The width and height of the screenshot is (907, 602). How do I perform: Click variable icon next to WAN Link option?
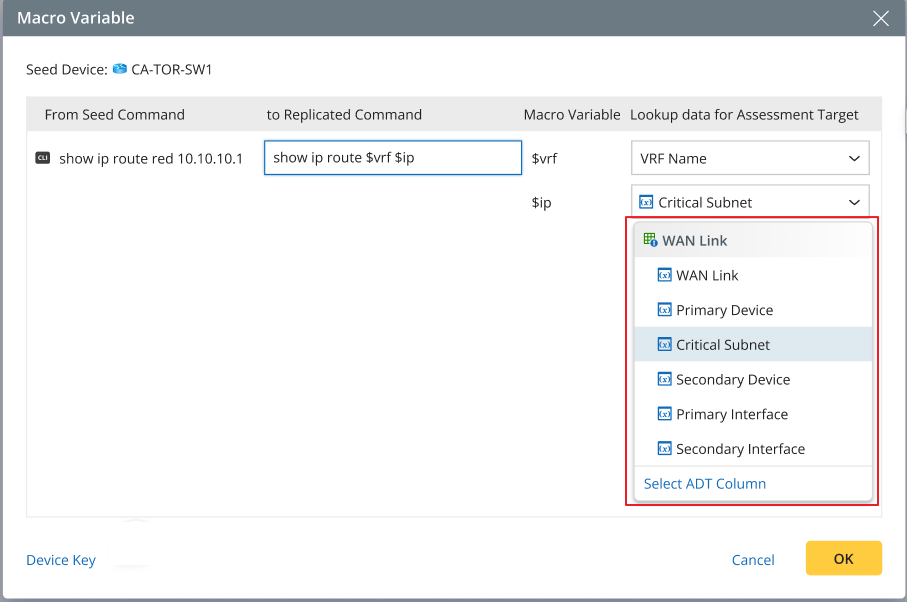point(664,275)
